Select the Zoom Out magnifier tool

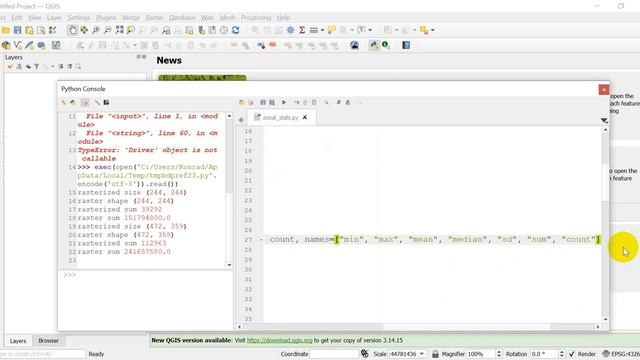point(107,30)
